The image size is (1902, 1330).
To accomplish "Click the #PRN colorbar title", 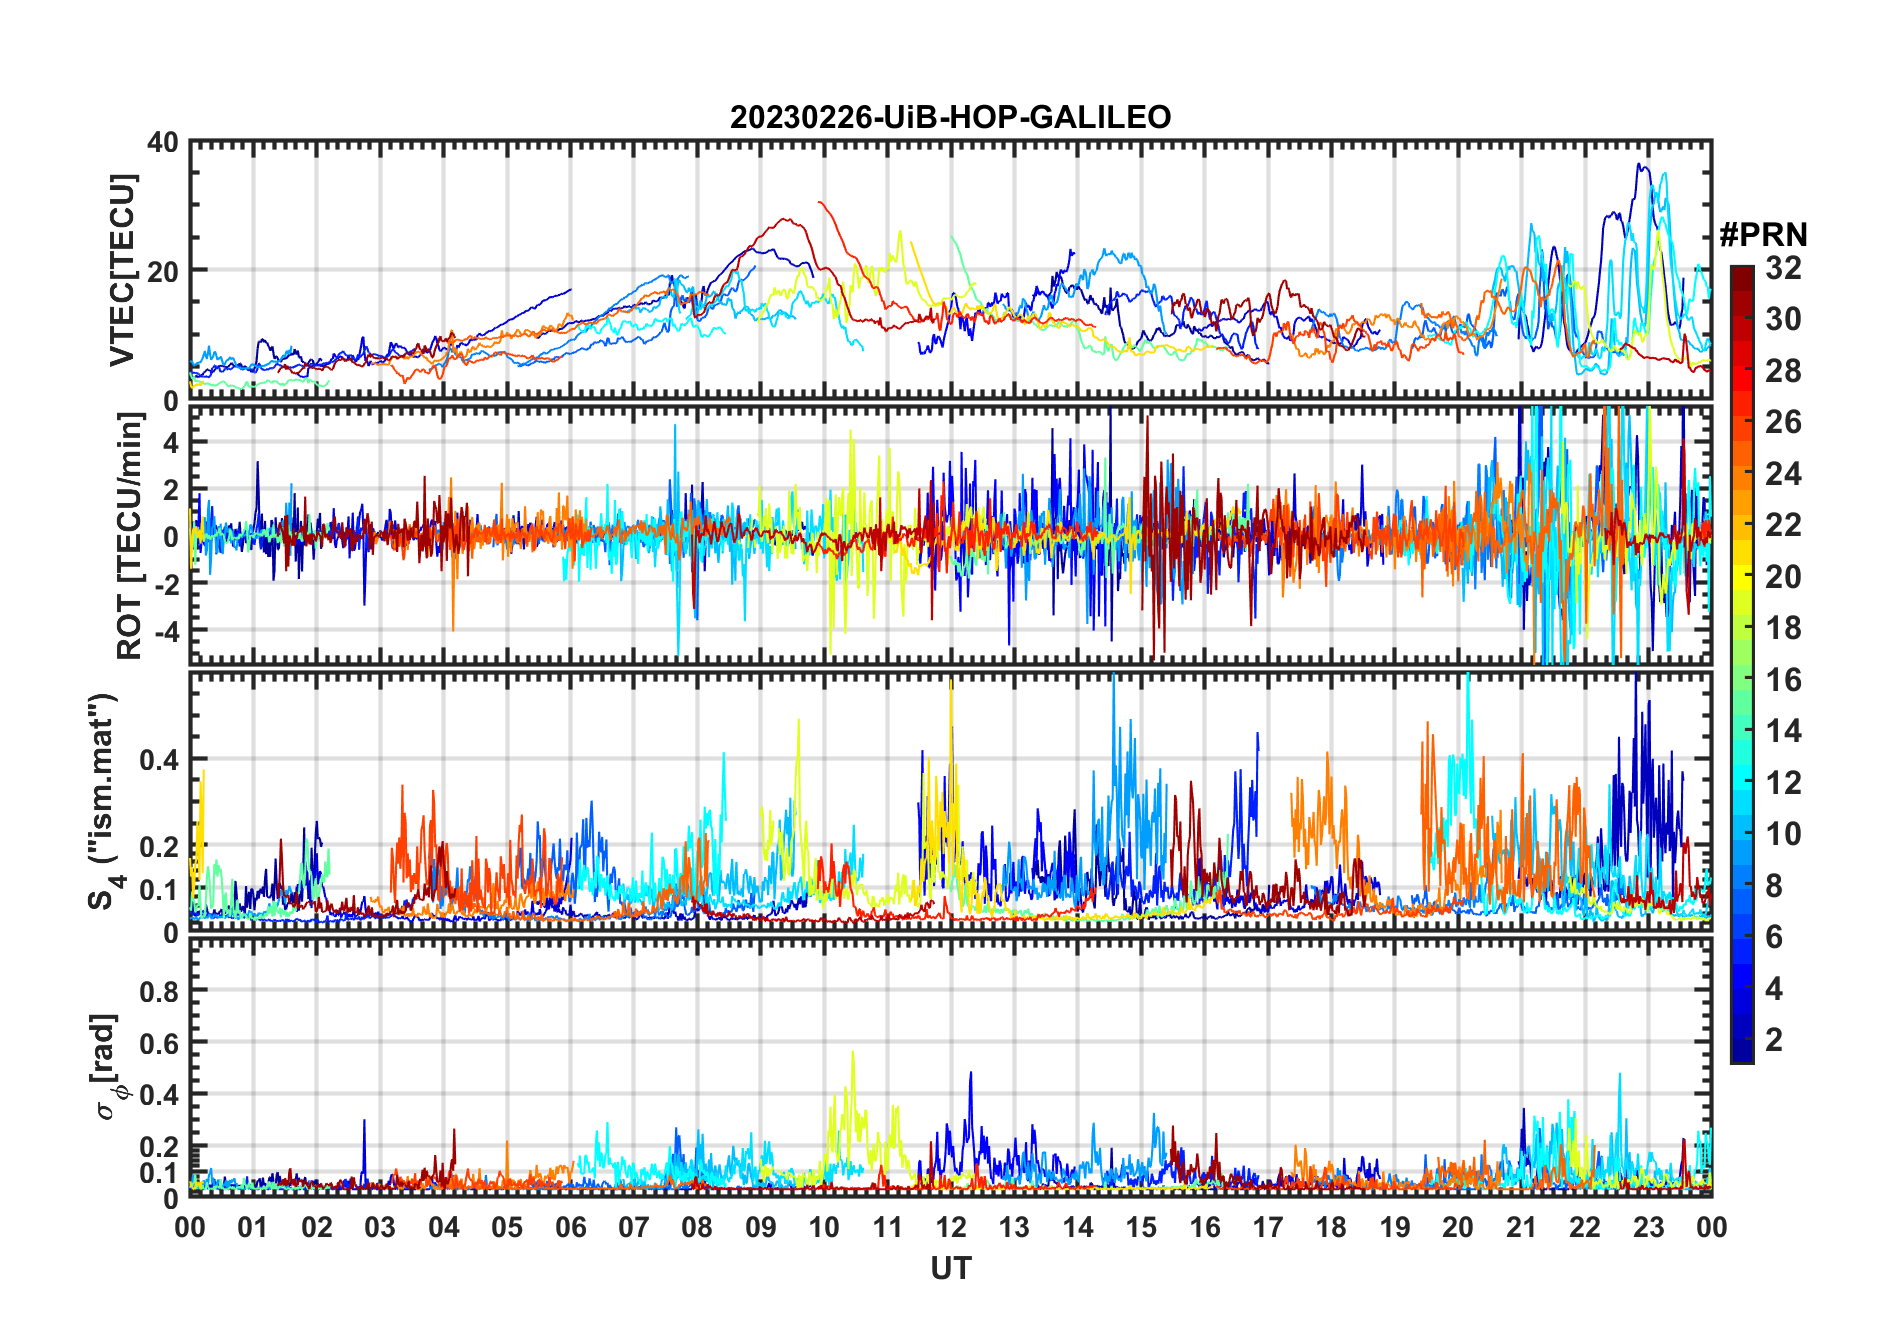I will pyautogui.click(x=1763, y=235).
